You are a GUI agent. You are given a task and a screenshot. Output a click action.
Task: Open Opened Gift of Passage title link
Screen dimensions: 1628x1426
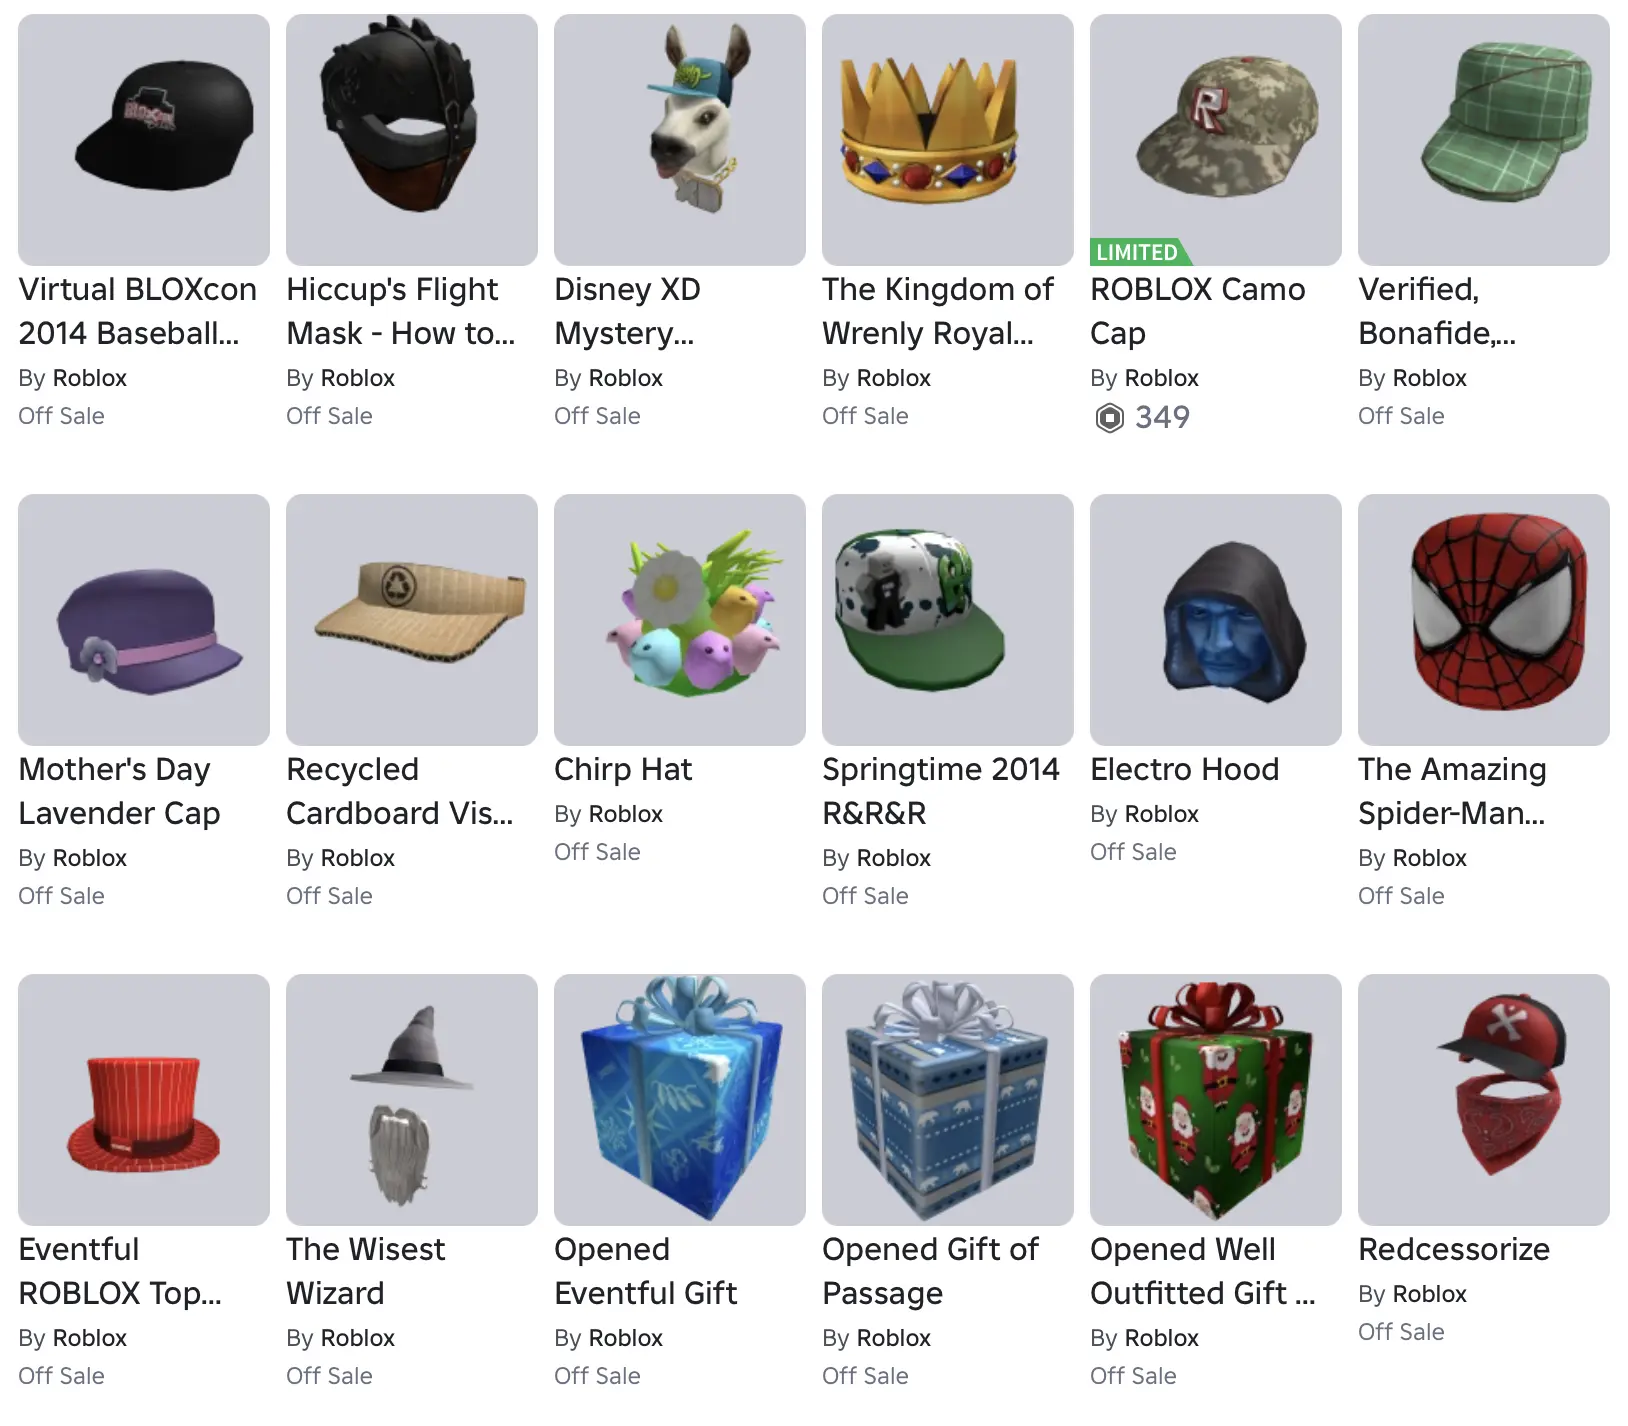click(x=930, y=1271)
